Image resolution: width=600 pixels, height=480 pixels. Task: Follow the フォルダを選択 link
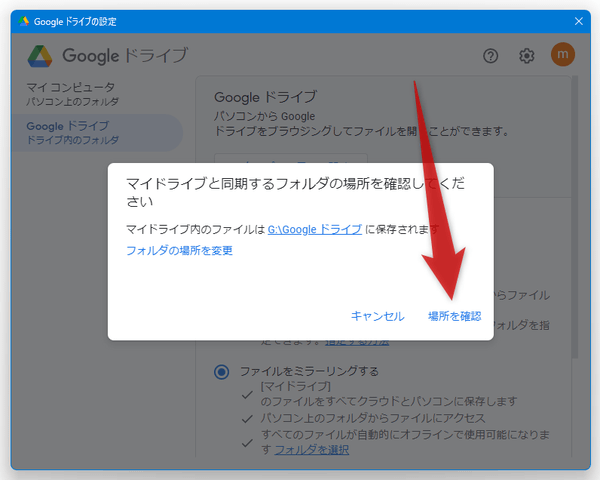pyautogui.click(x=311, y=450)
